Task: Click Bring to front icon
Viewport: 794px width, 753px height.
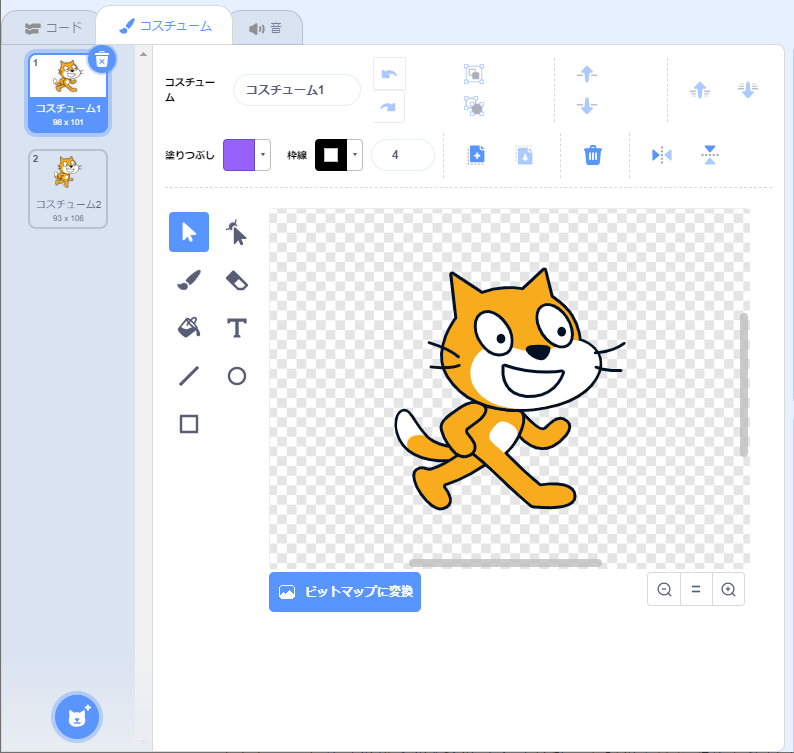Action: pyautogui.click(x=700, y=90)
